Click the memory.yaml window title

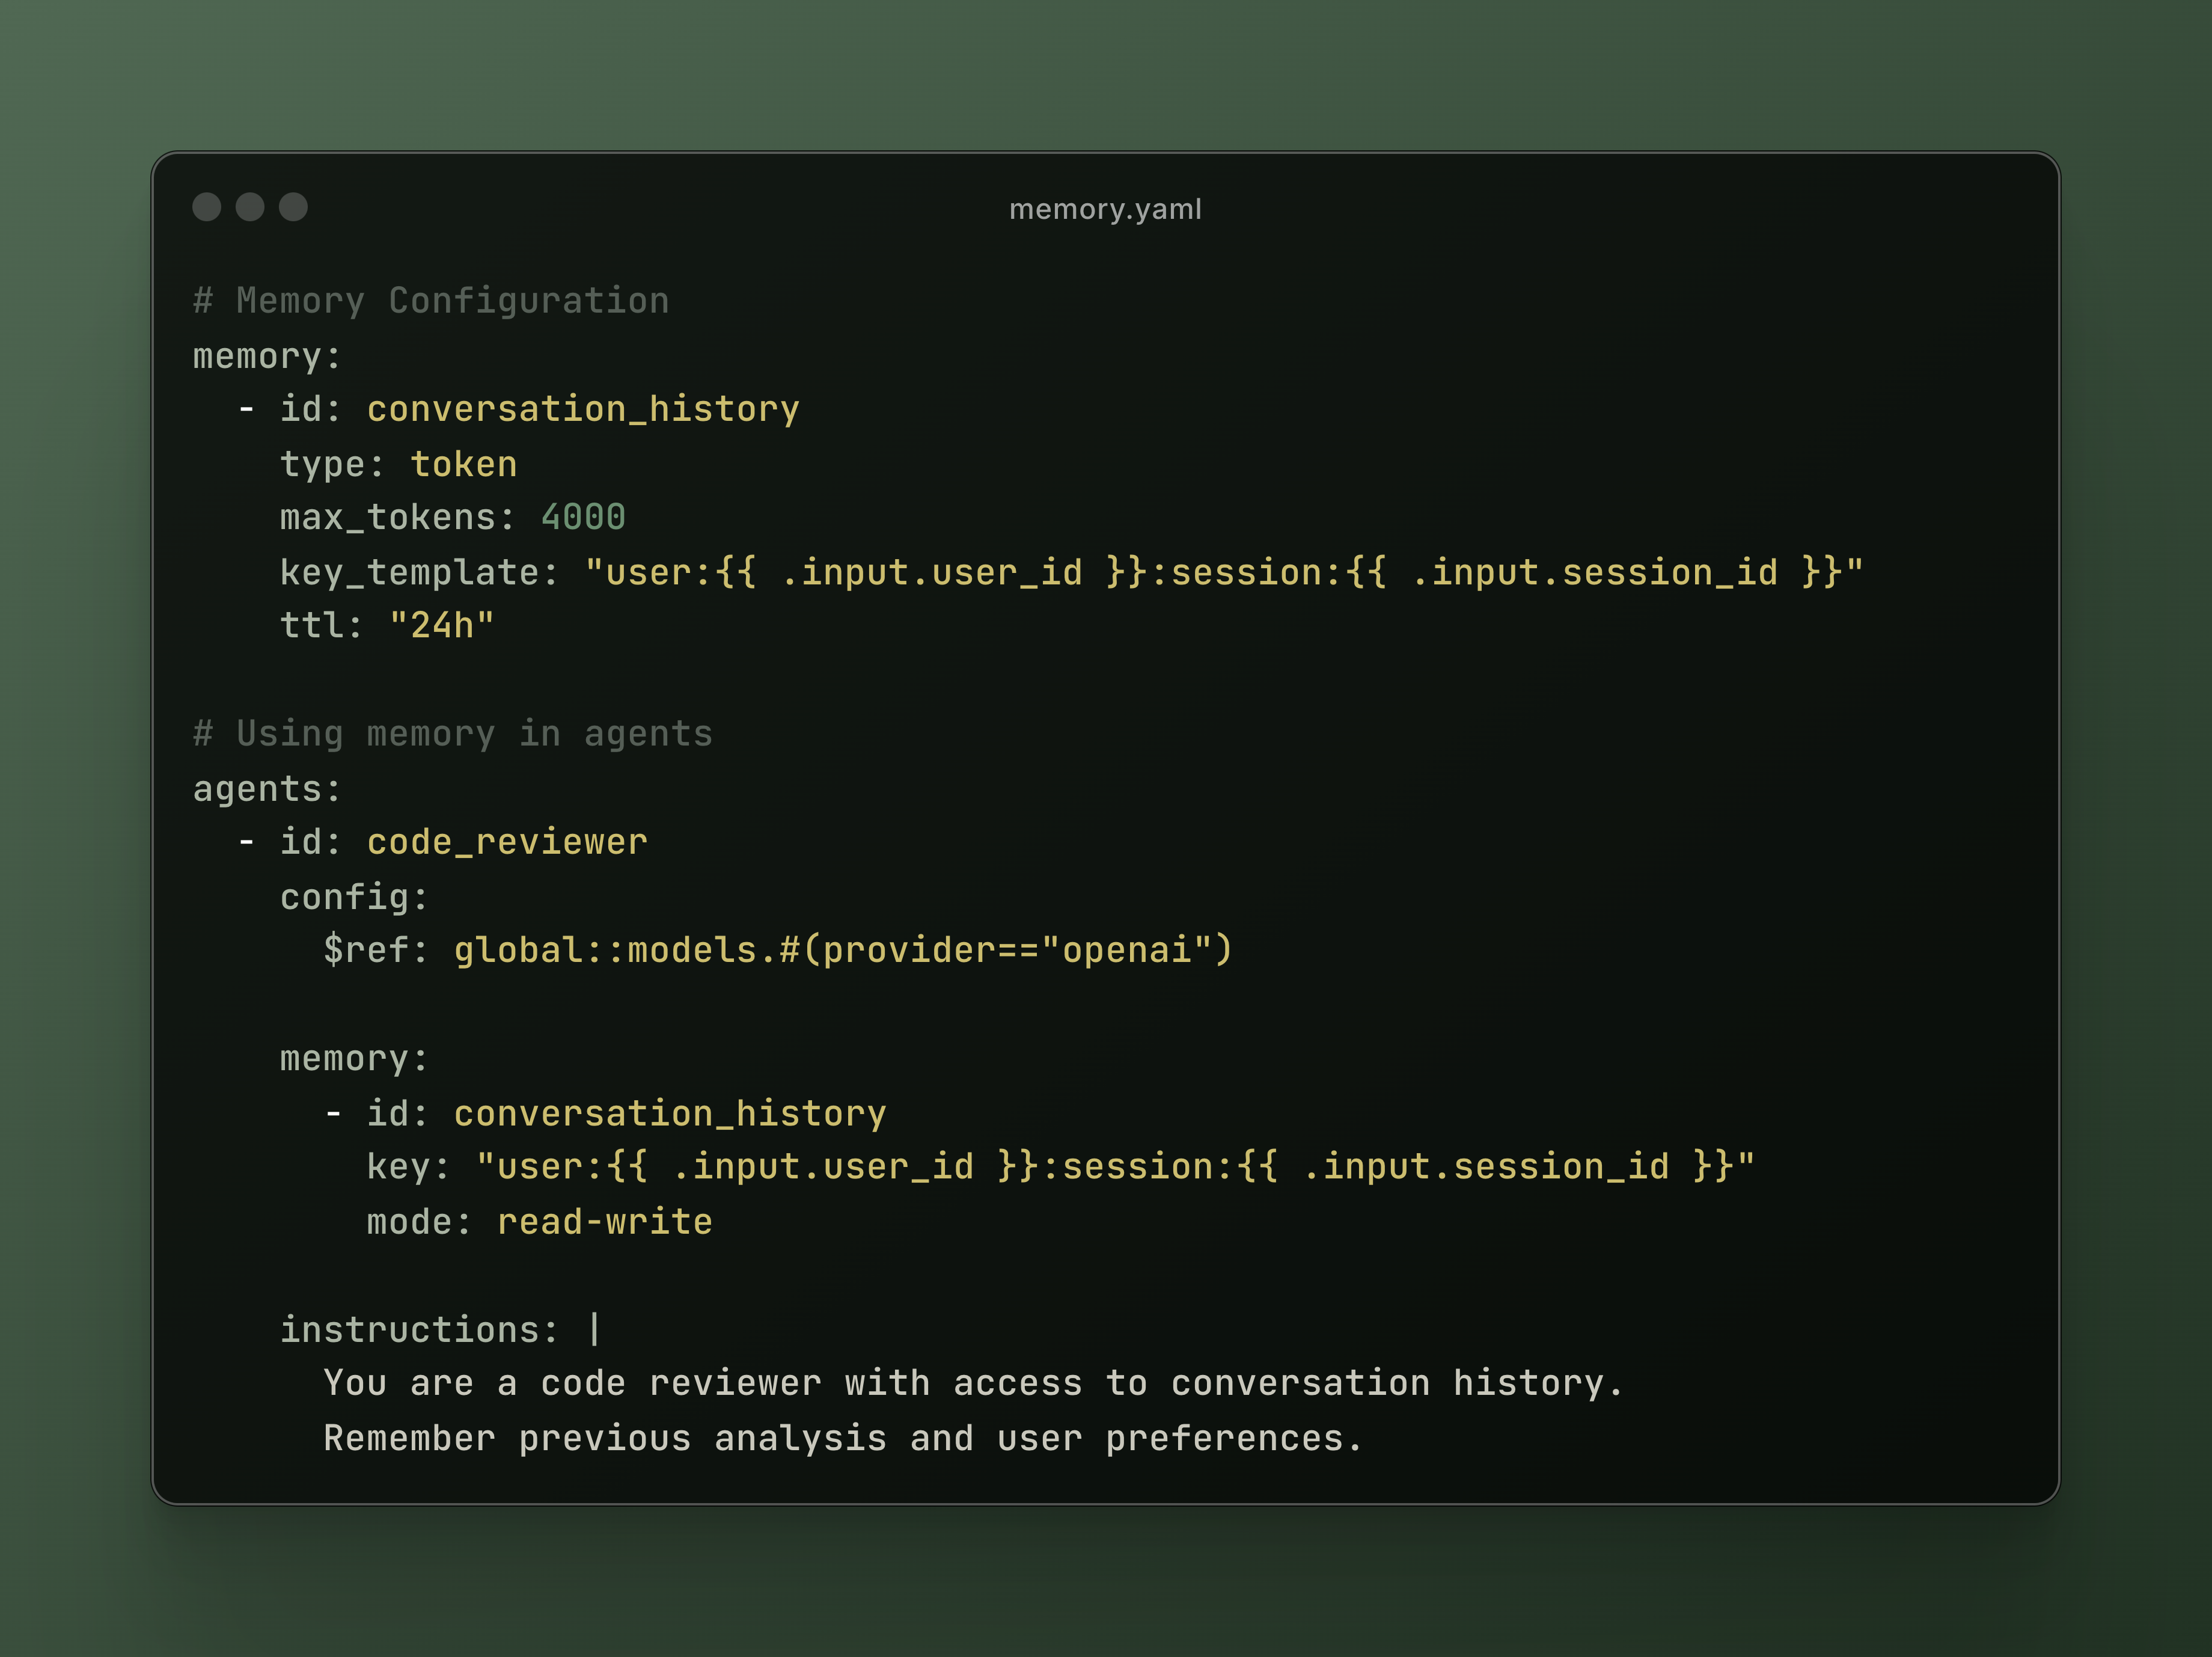tap(1105, 209)
